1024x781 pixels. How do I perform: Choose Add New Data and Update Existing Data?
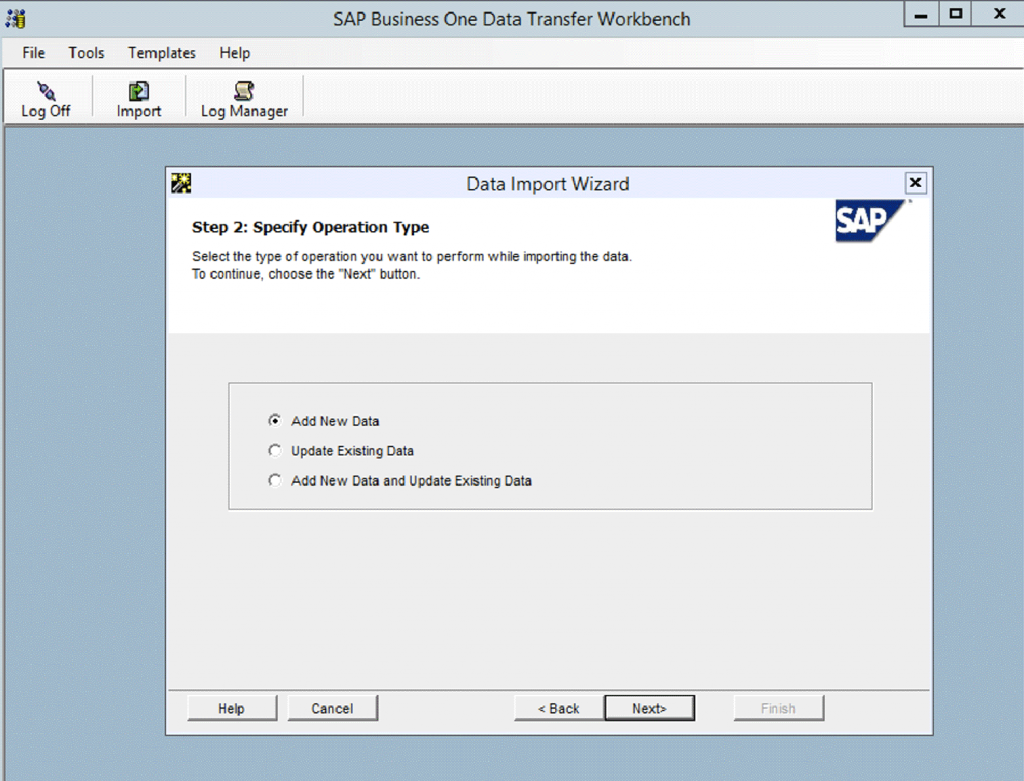[274, 480]
